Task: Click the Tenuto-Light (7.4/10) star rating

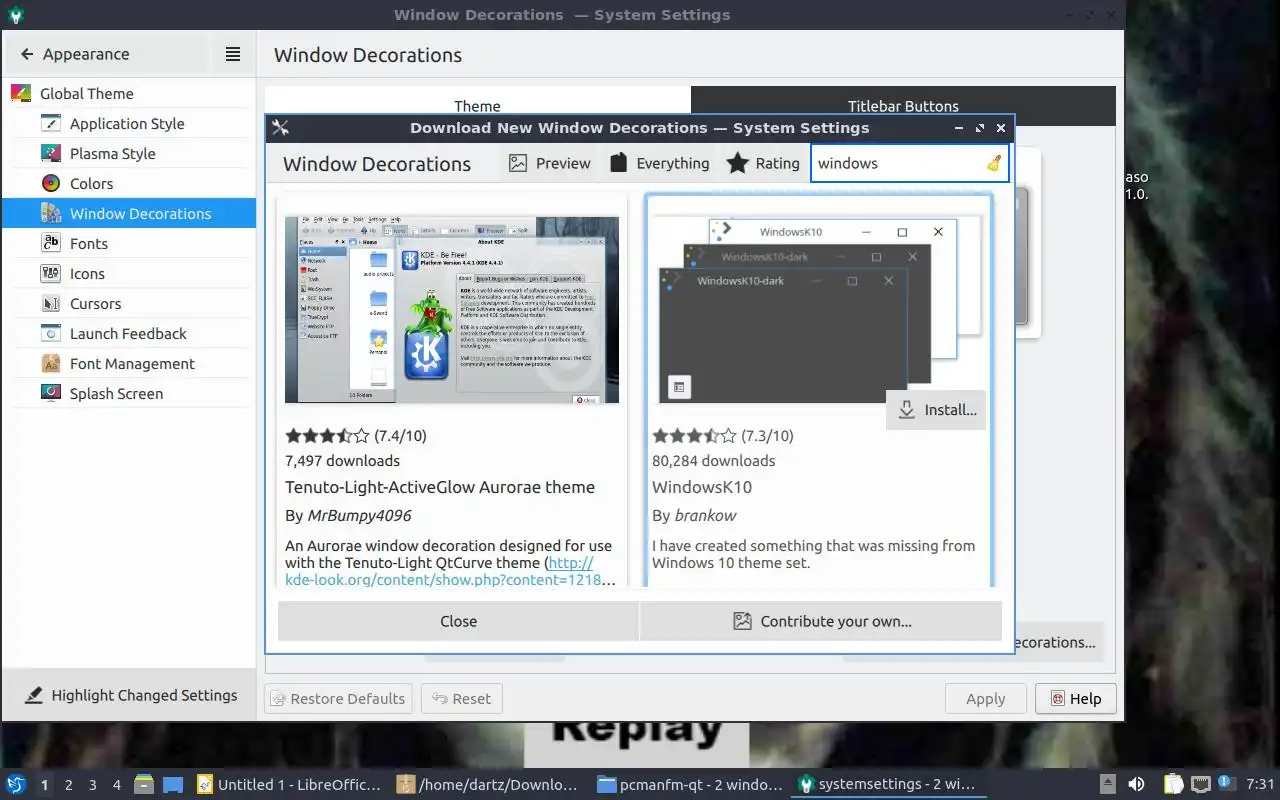Action: pos(356,436)
